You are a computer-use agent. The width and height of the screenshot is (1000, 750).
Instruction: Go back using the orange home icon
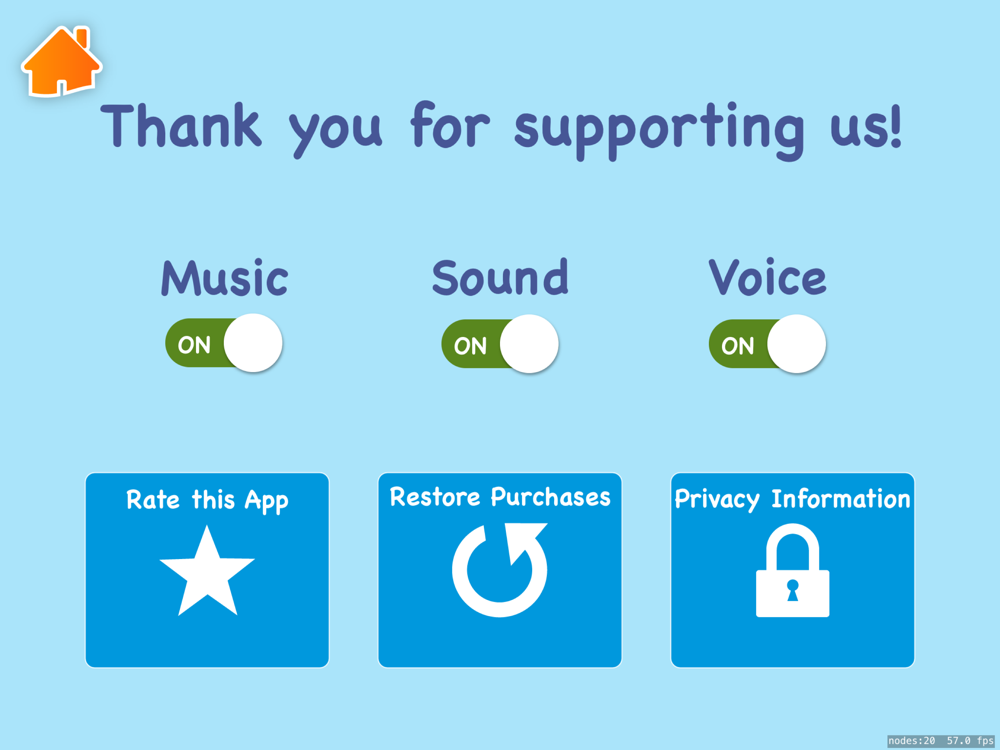point(61,61)
